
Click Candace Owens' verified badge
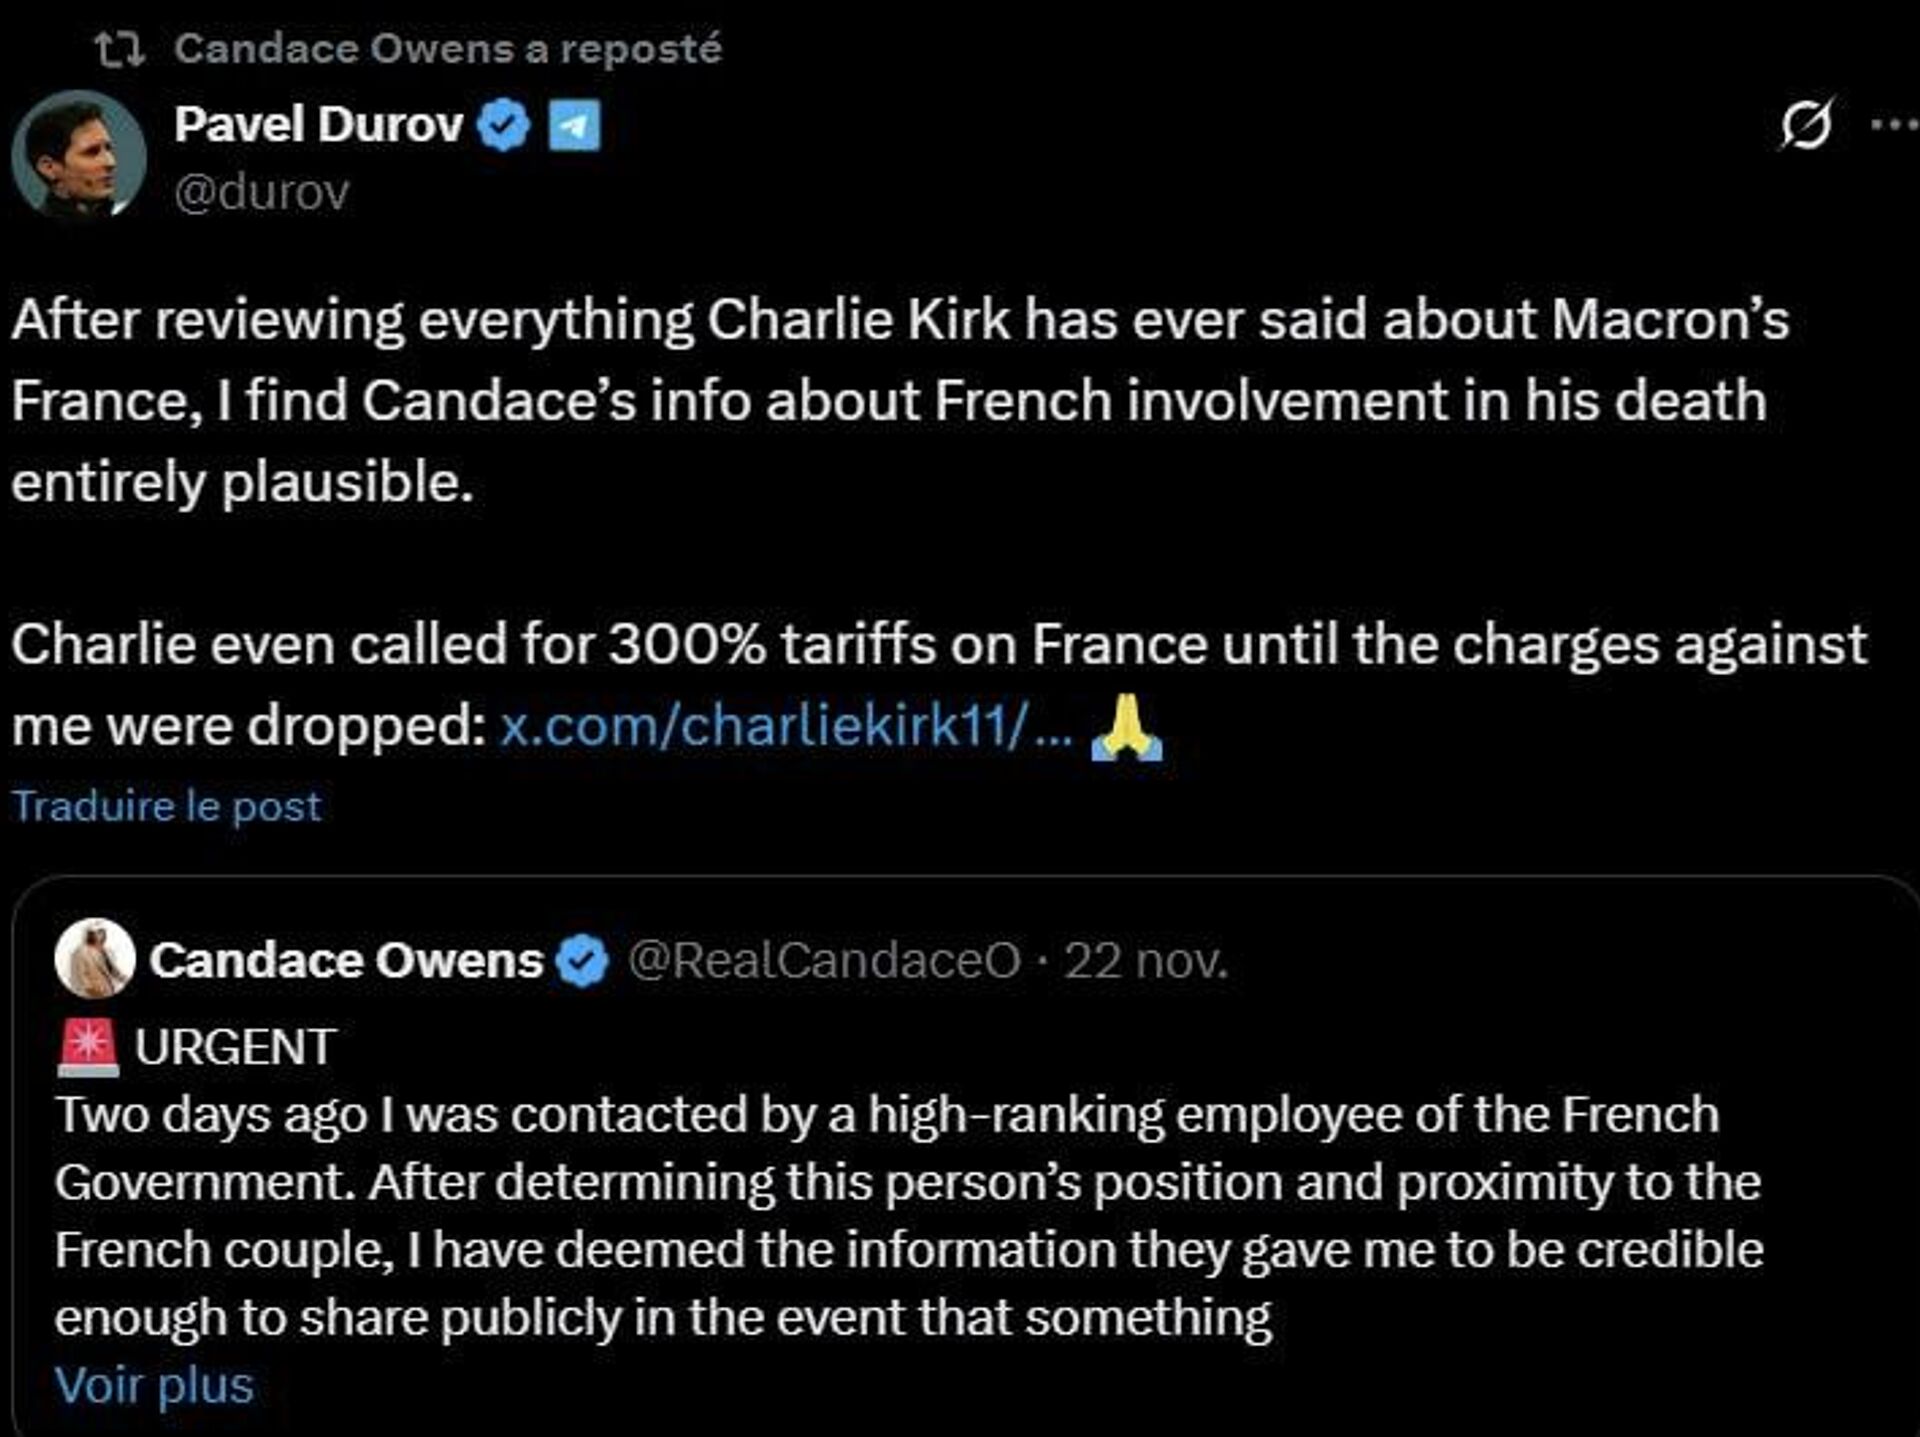585,961
